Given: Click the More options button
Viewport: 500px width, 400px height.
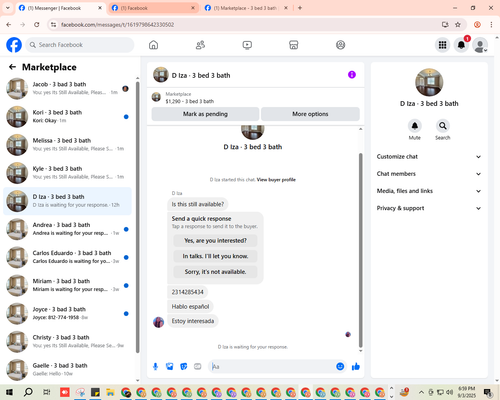Looking at the screenshot, I should [x=310, y=114].
